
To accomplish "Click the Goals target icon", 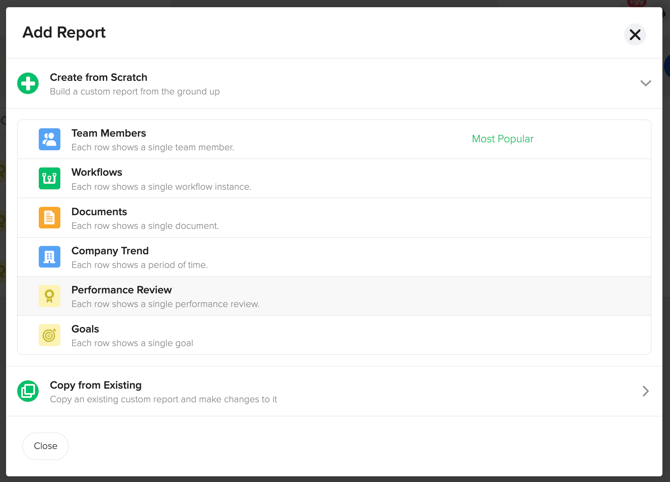I will (x=49, y=335).
